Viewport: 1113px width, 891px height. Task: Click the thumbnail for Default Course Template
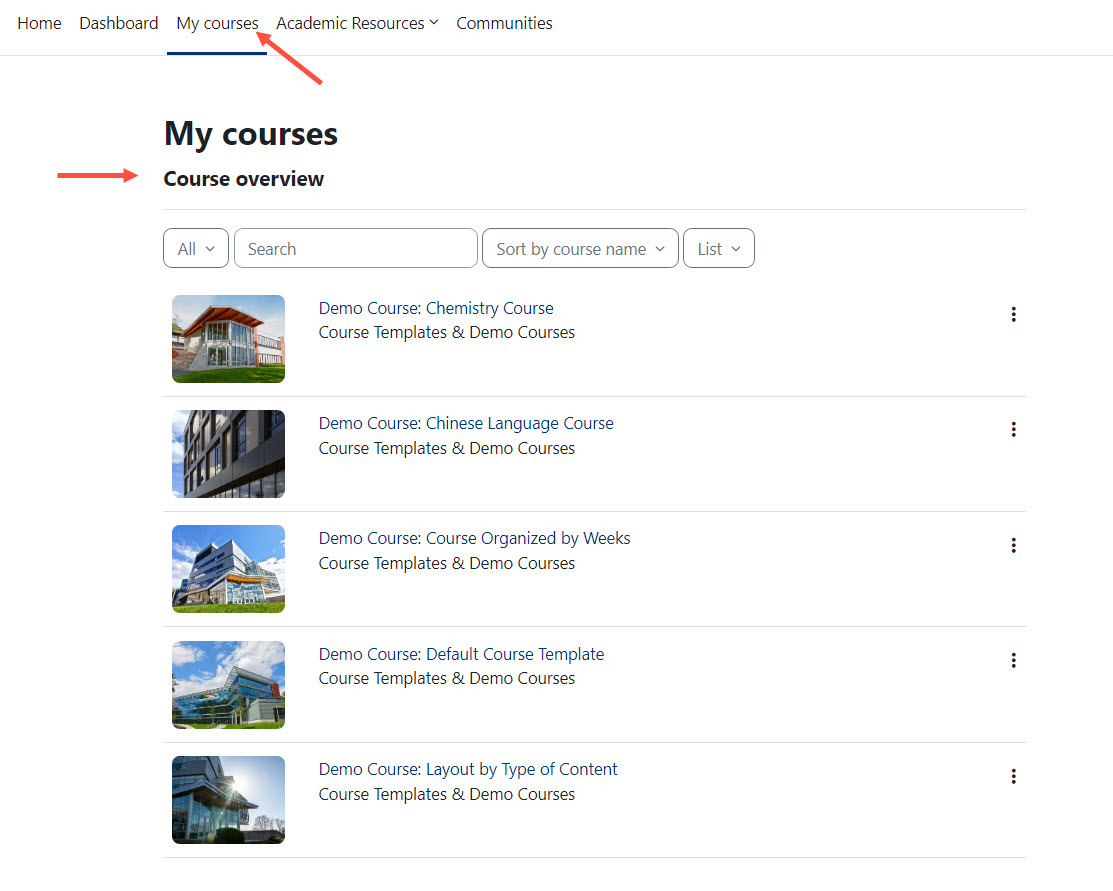coord(228,685)
